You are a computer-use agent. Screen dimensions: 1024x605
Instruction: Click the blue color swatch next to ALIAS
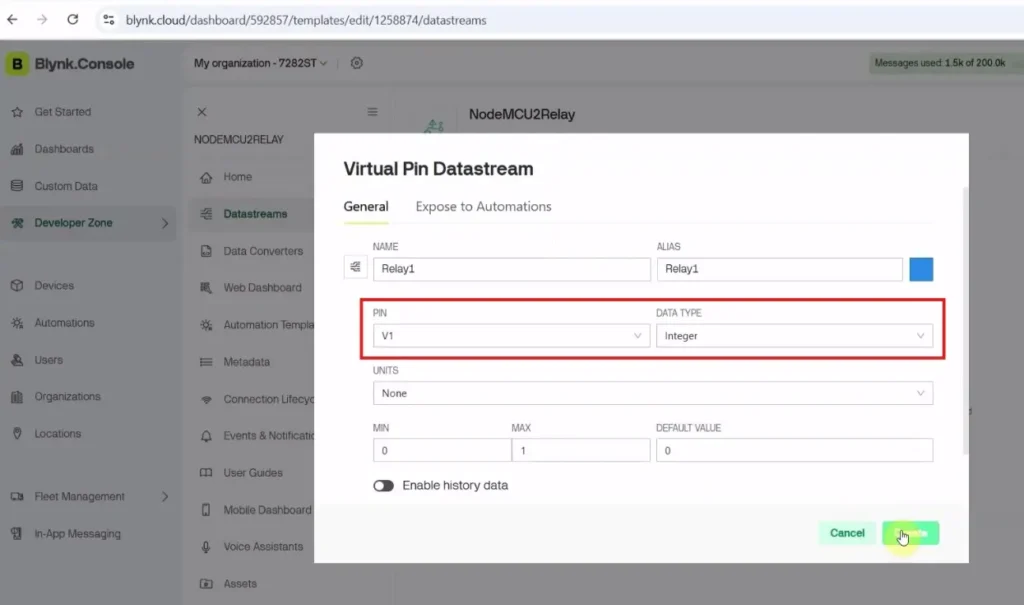[x=920, y=268]
